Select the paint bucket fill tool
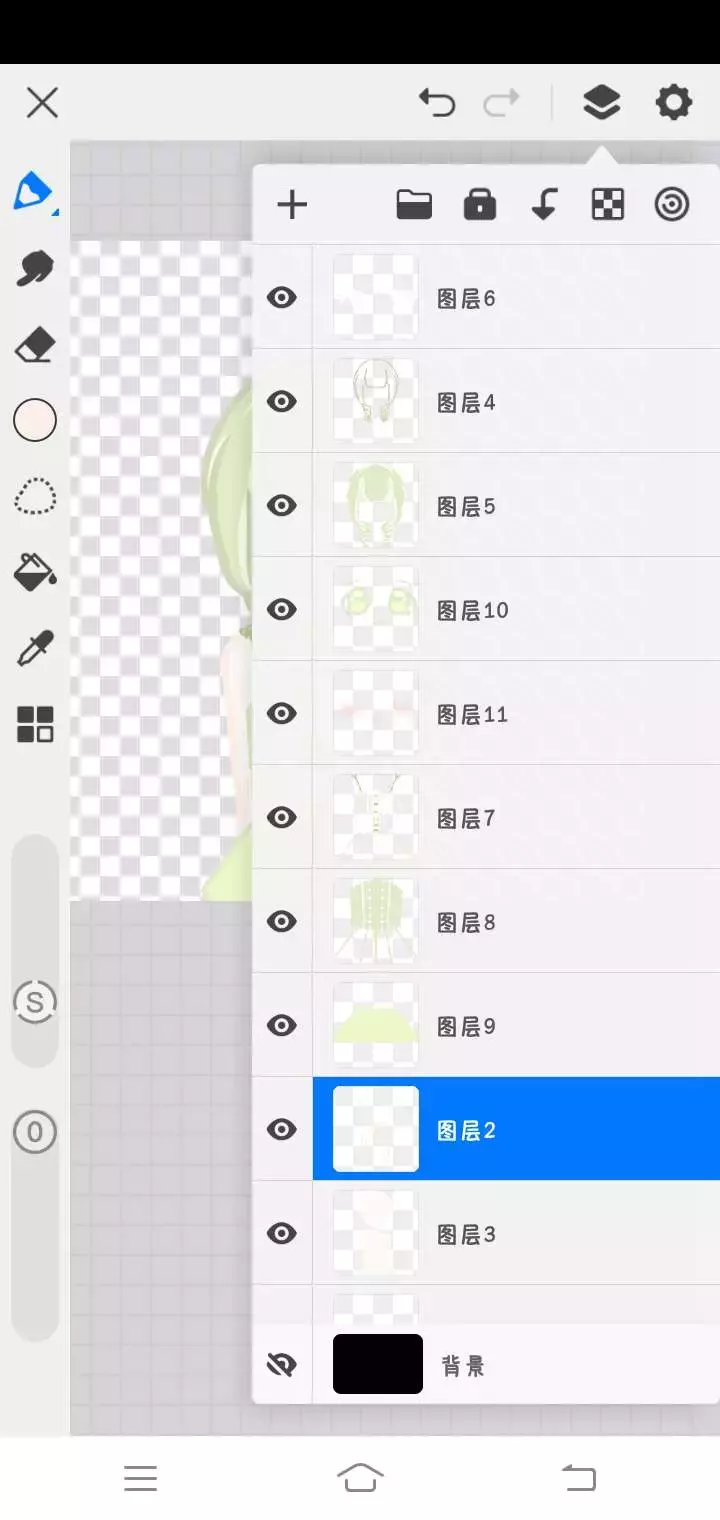This screenshot has width=720, height=1520. 35,572
